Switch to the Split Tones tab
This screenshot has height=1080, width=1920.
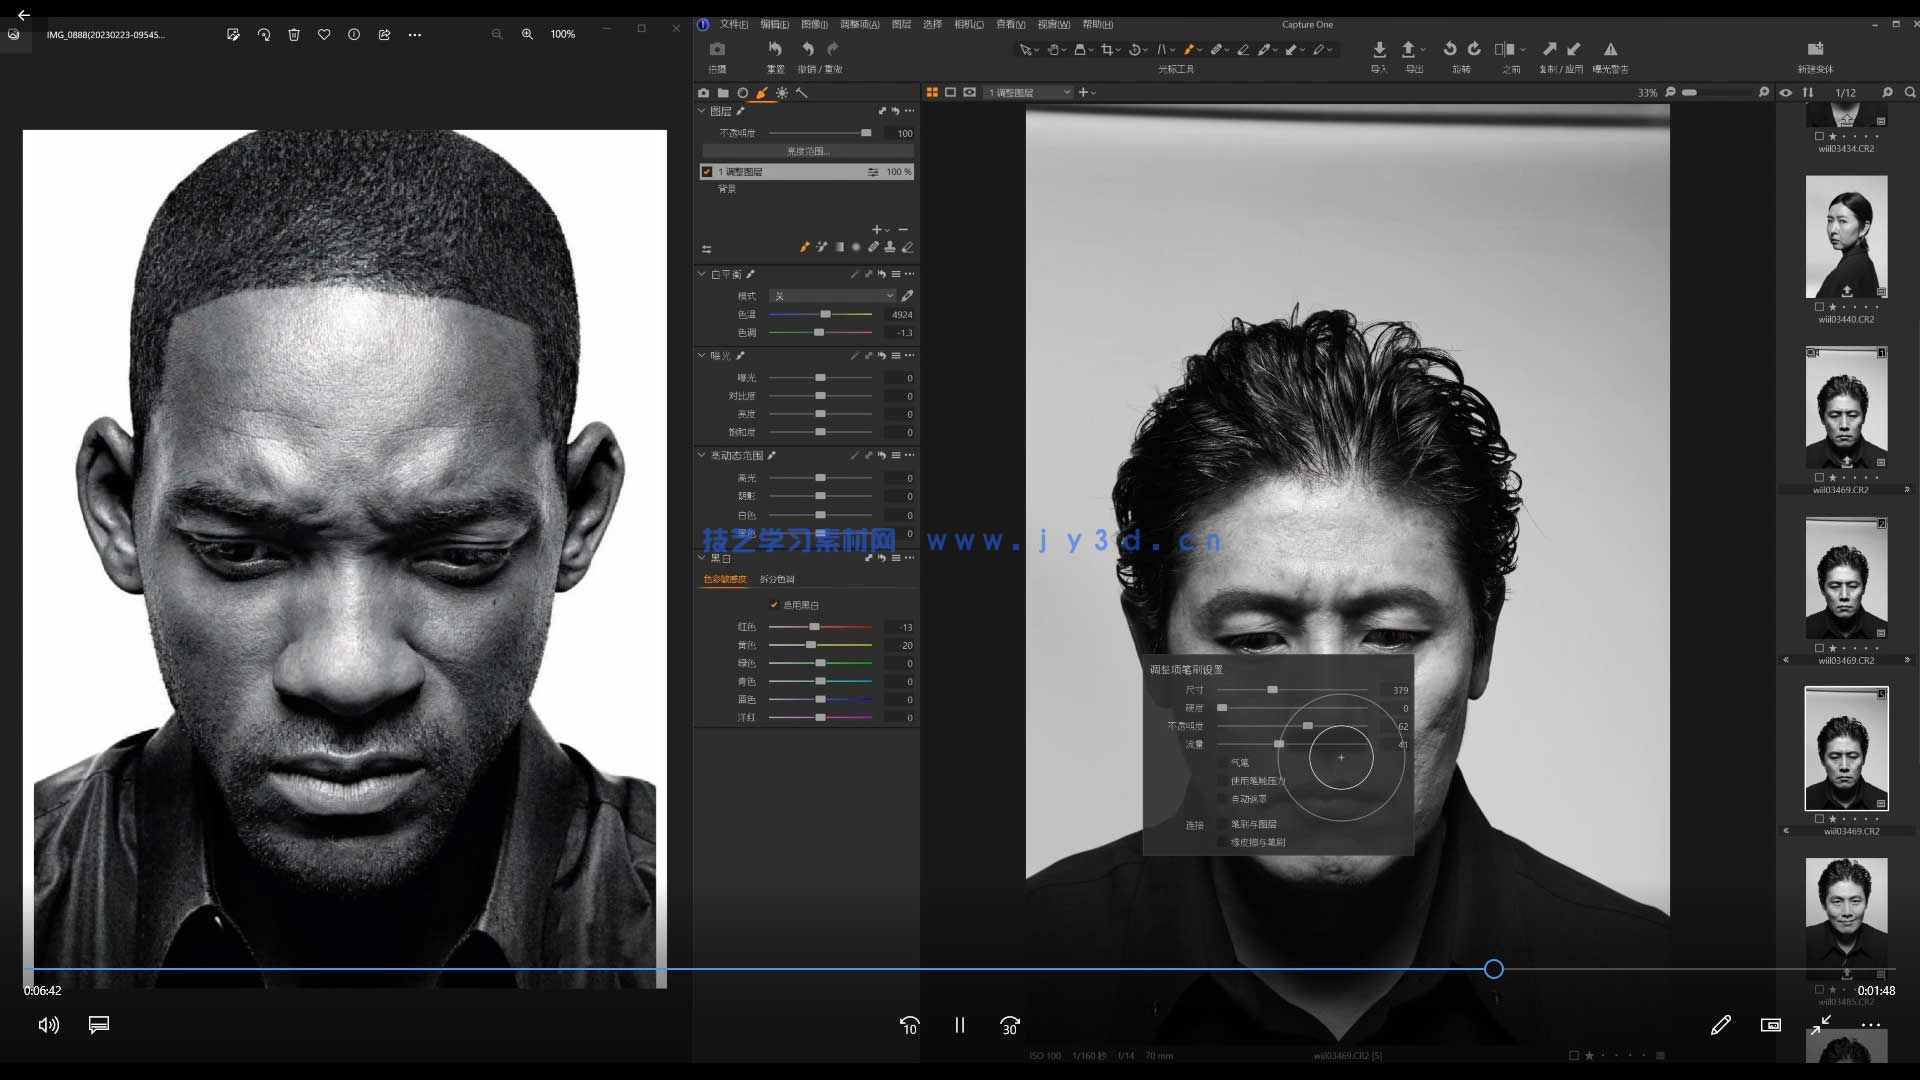[777, 579]
